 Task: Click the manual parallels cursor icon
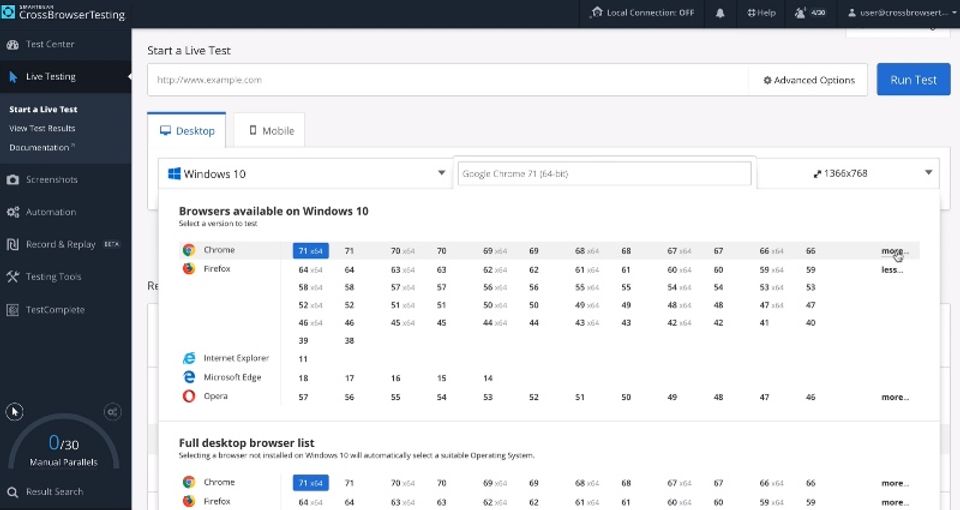click(x=15, y=411)
